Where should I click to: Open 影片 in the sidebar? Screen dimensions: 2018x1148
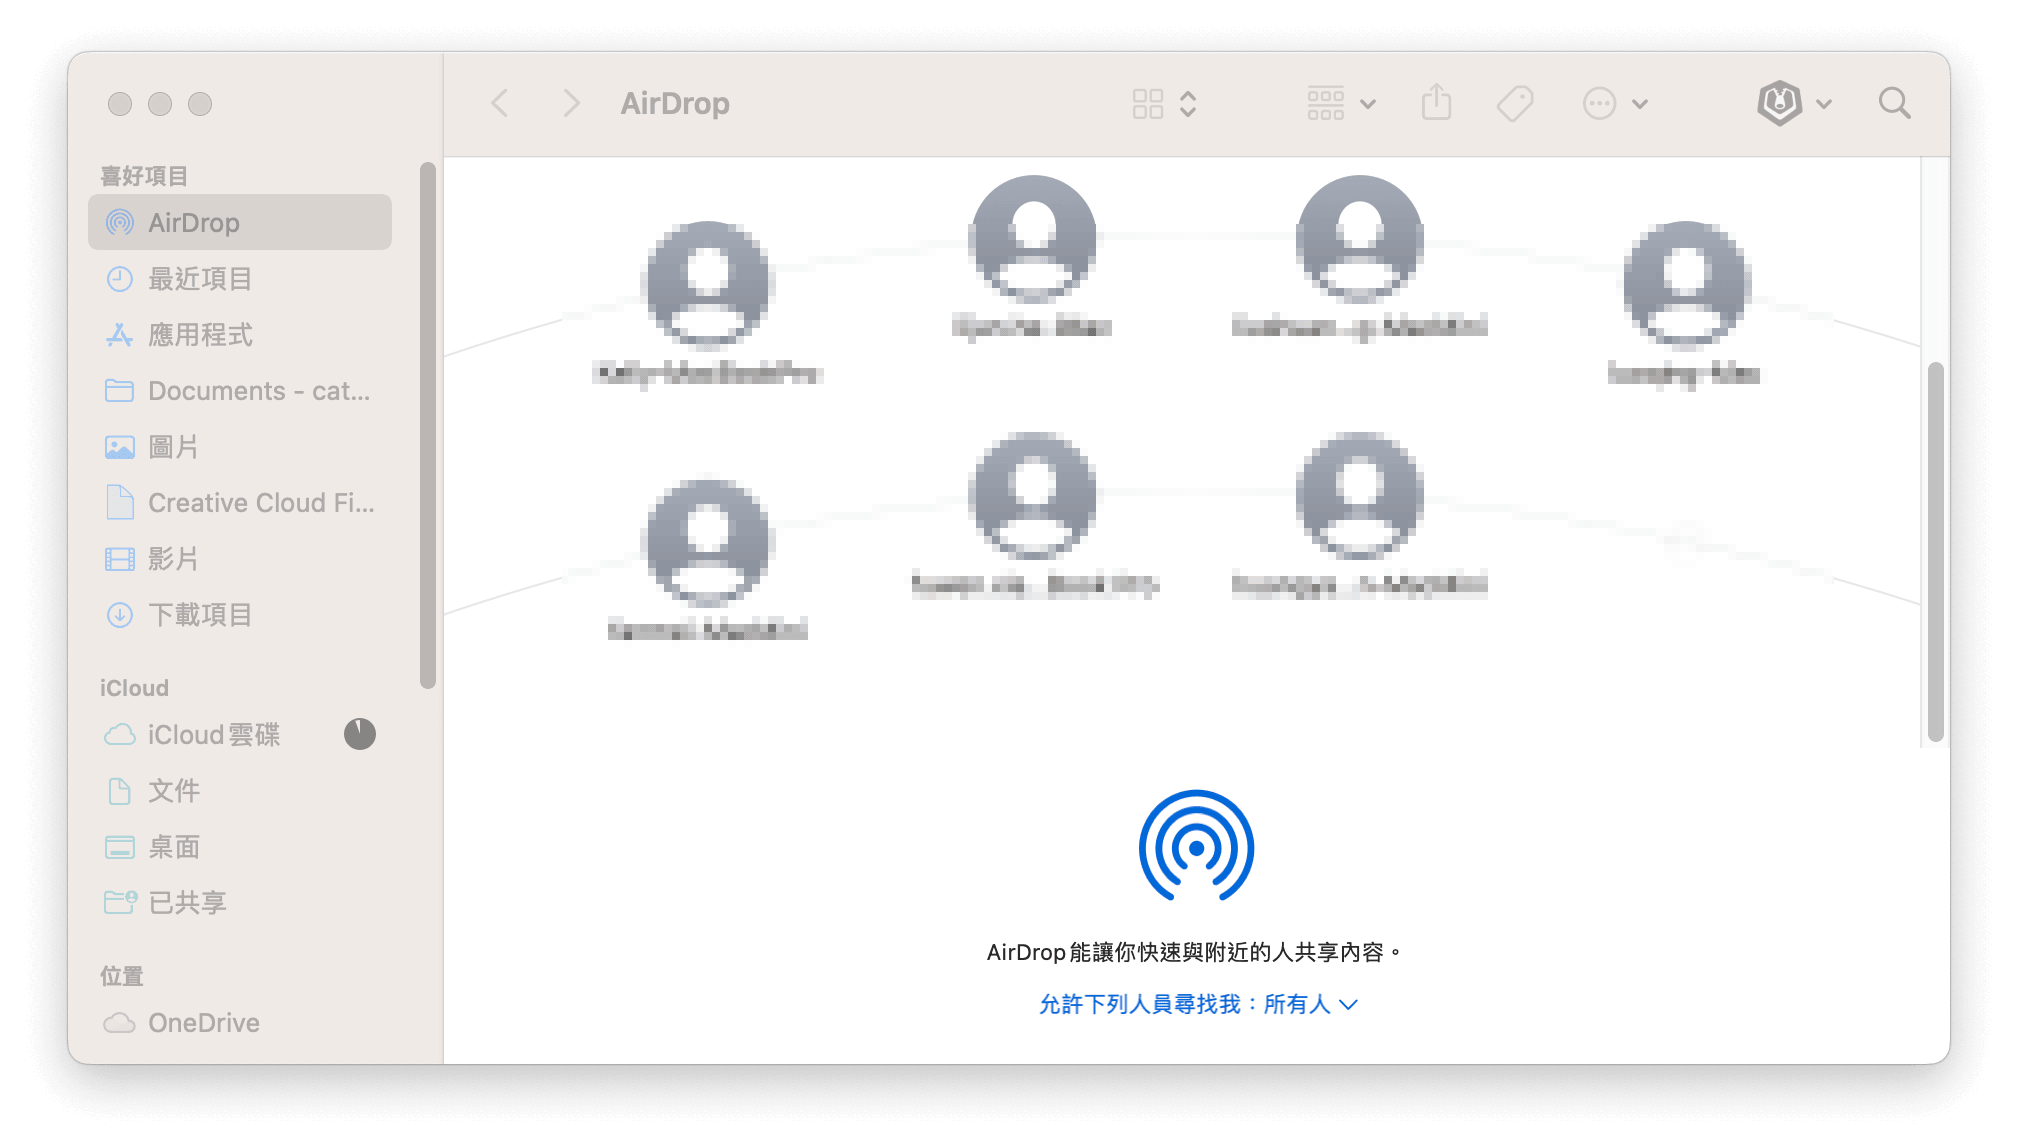coord(240,558)
